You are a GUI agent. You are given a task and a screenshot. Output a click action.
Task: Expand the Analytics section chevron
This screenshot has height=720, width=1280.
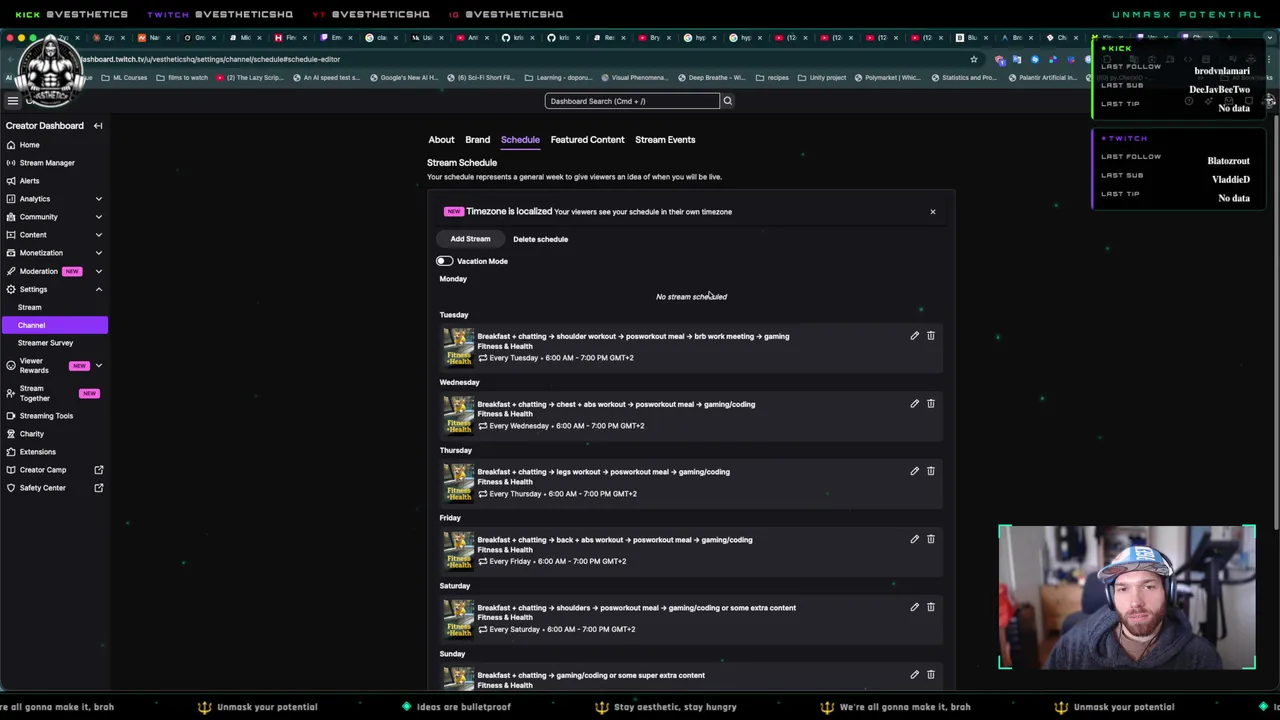[x=98, y=199]
